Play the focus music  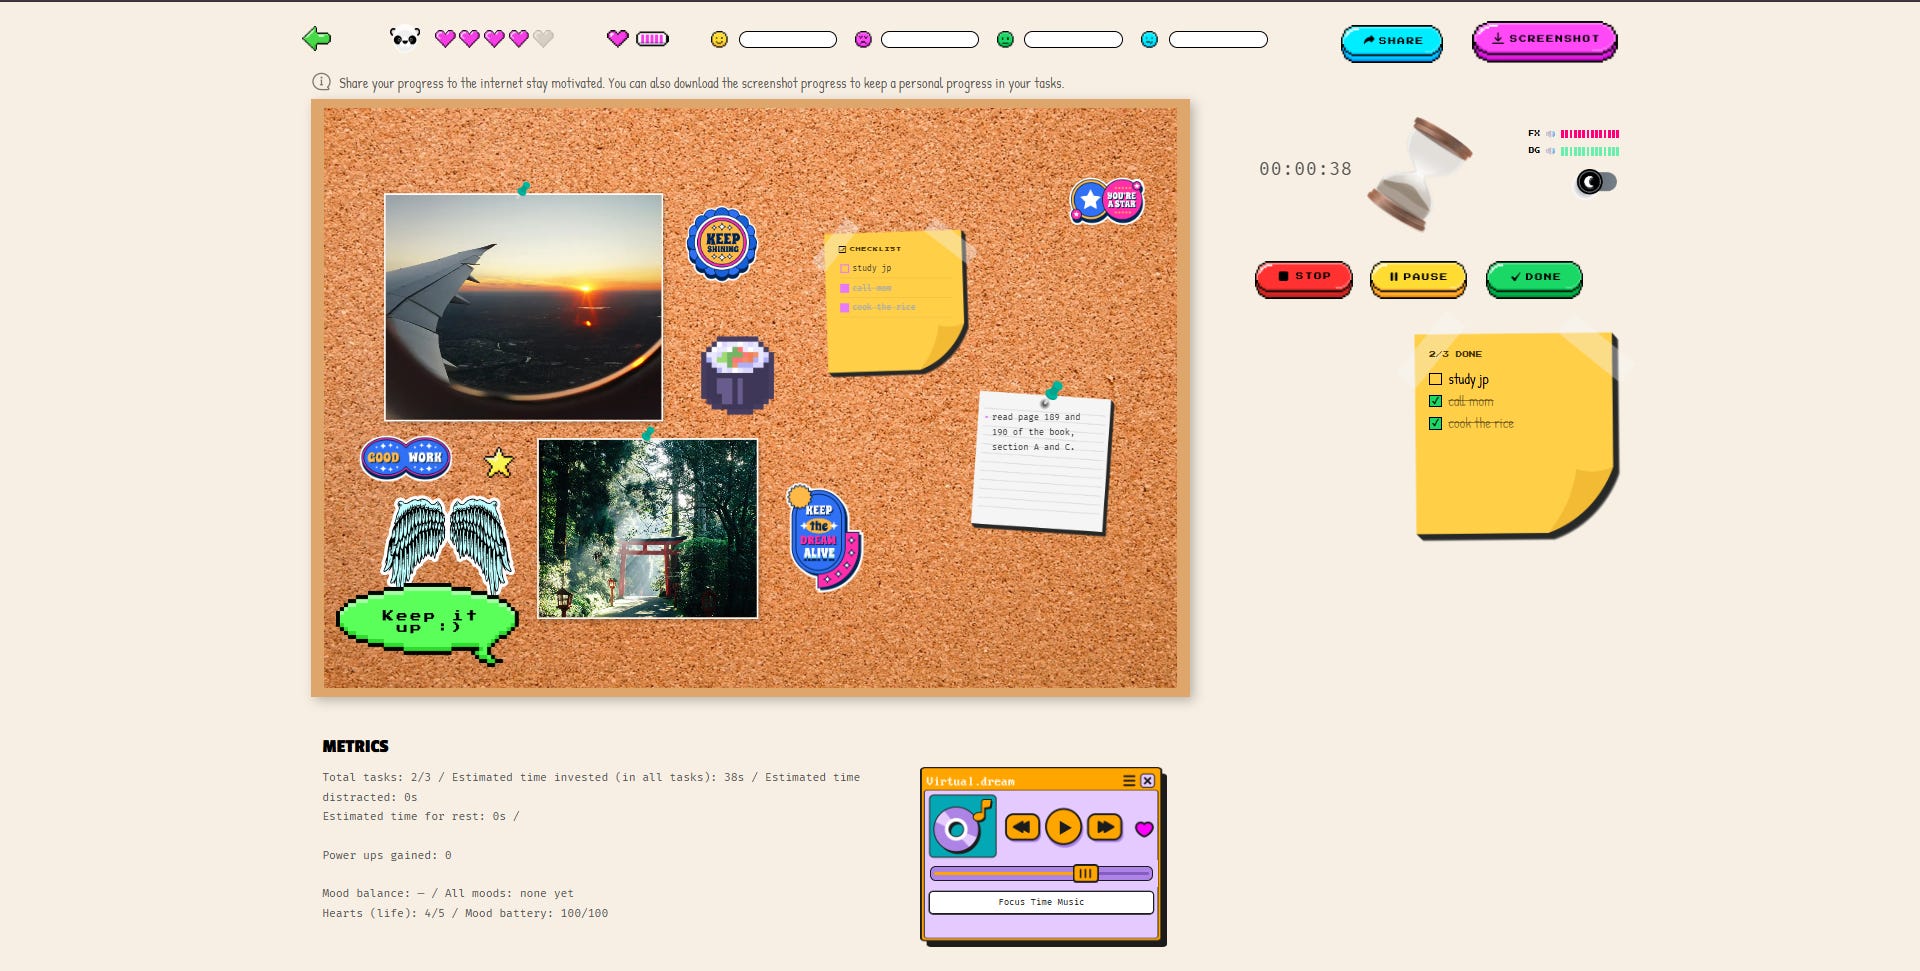point(1063,828)
